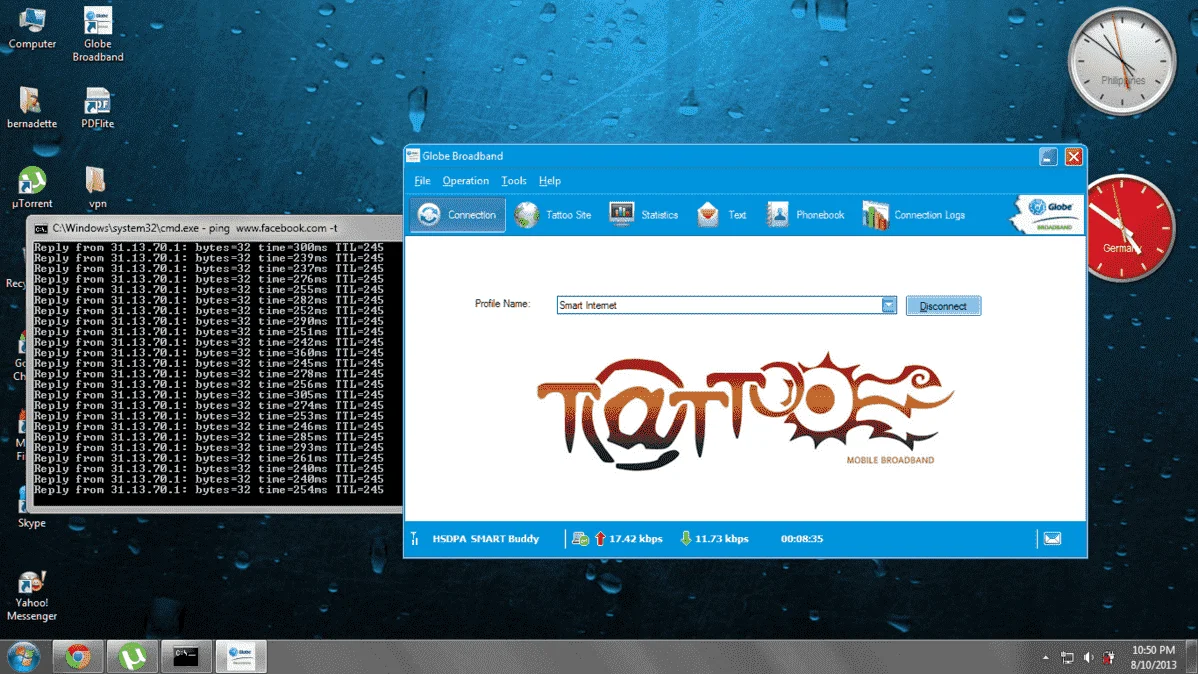Open the Tattoo Site tab
The width and height of the screenshot is (1198, 674).
pos(553,215)
